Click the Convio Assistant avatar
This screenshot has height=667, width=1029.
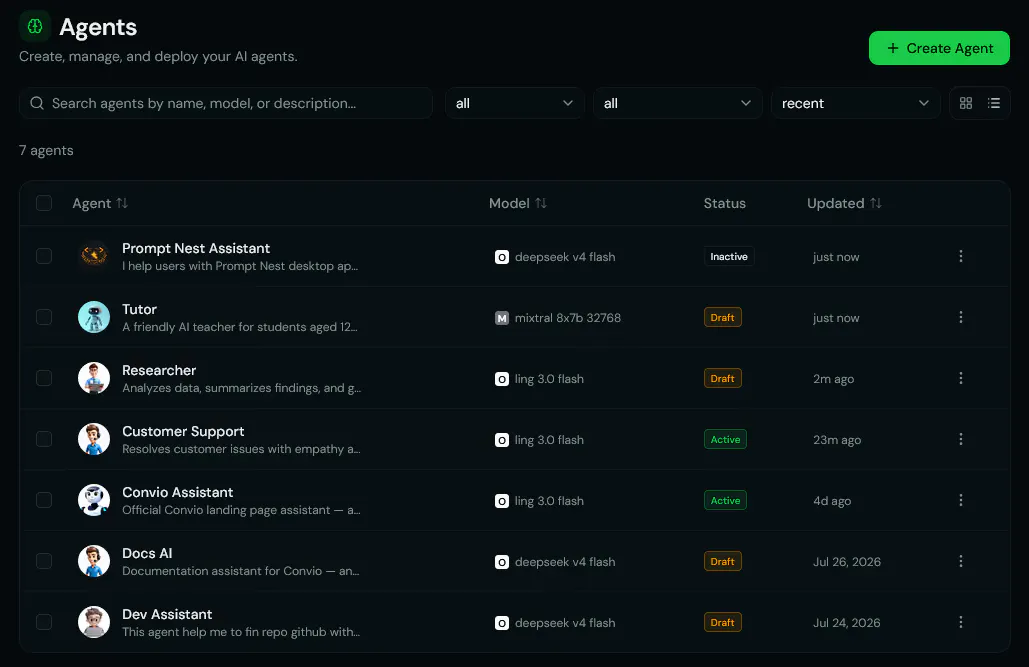(94, 500)
